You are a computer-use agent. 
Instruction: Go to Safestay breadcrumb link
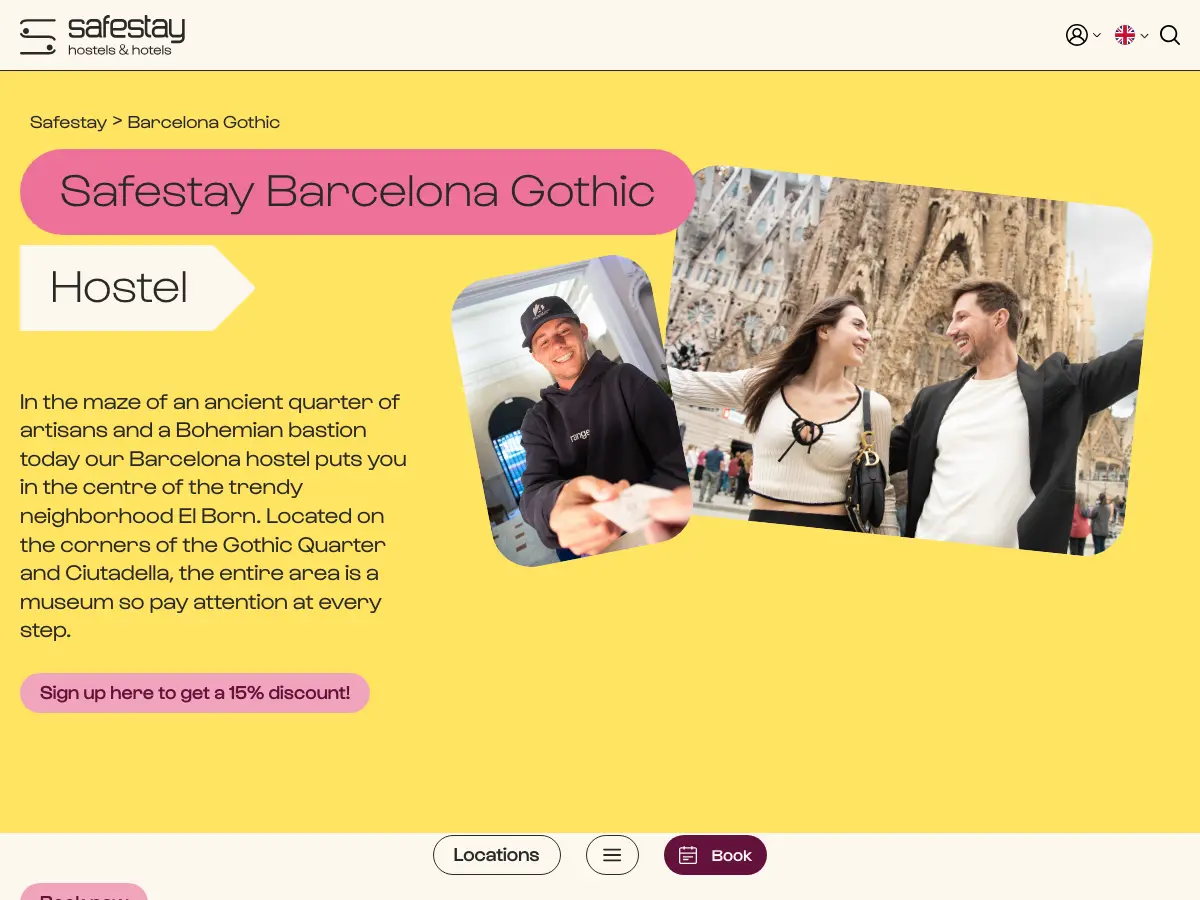point(68,122)
